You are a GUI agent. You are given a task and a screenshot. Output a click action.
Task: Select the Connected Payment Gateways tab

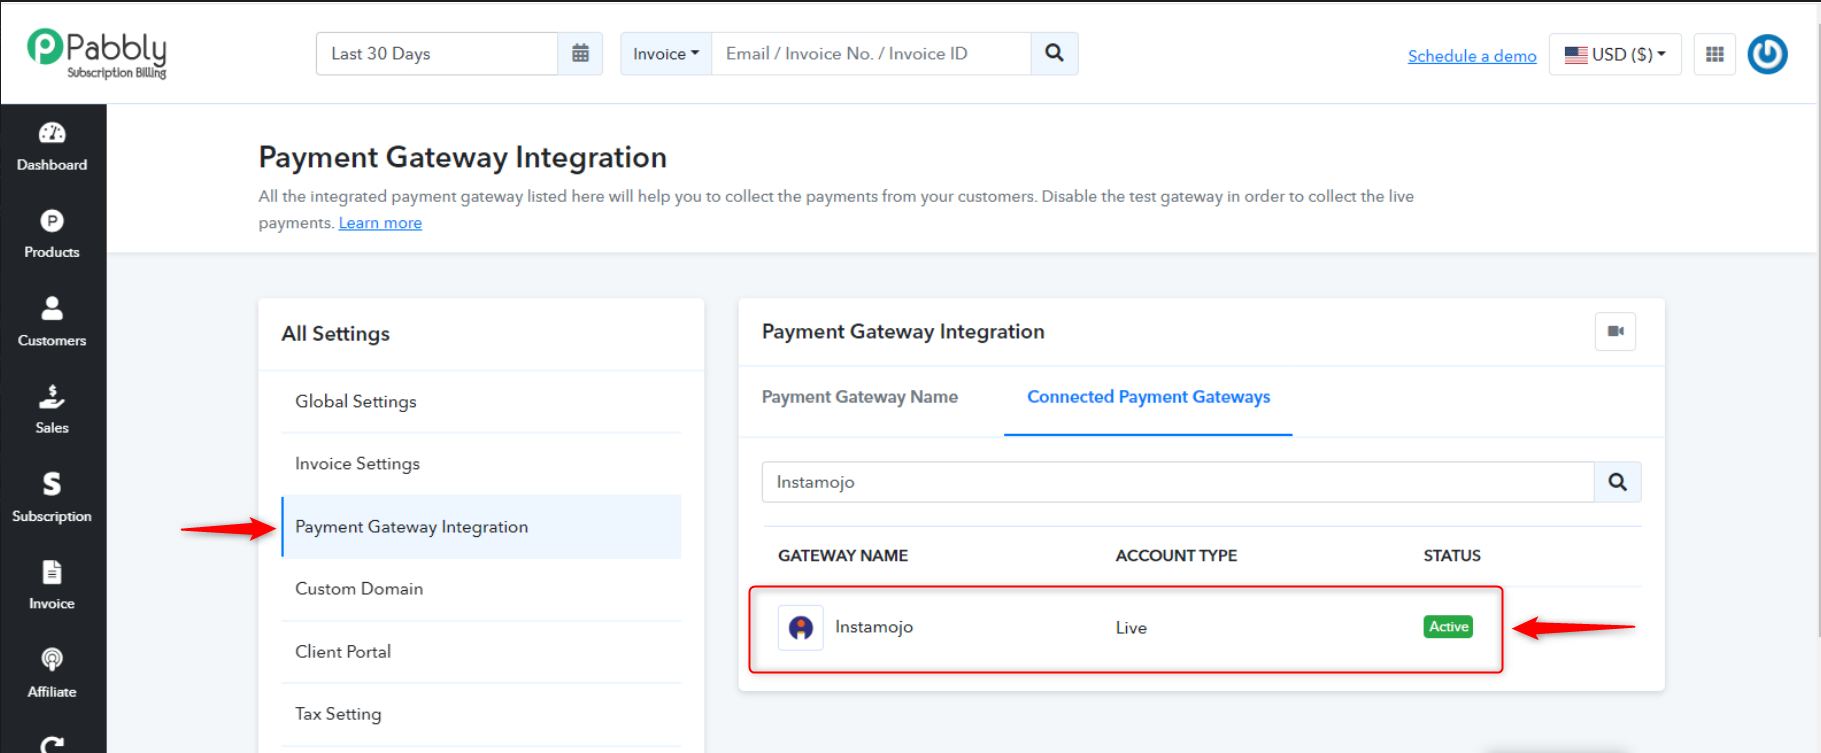click(x=1148, y=397)
